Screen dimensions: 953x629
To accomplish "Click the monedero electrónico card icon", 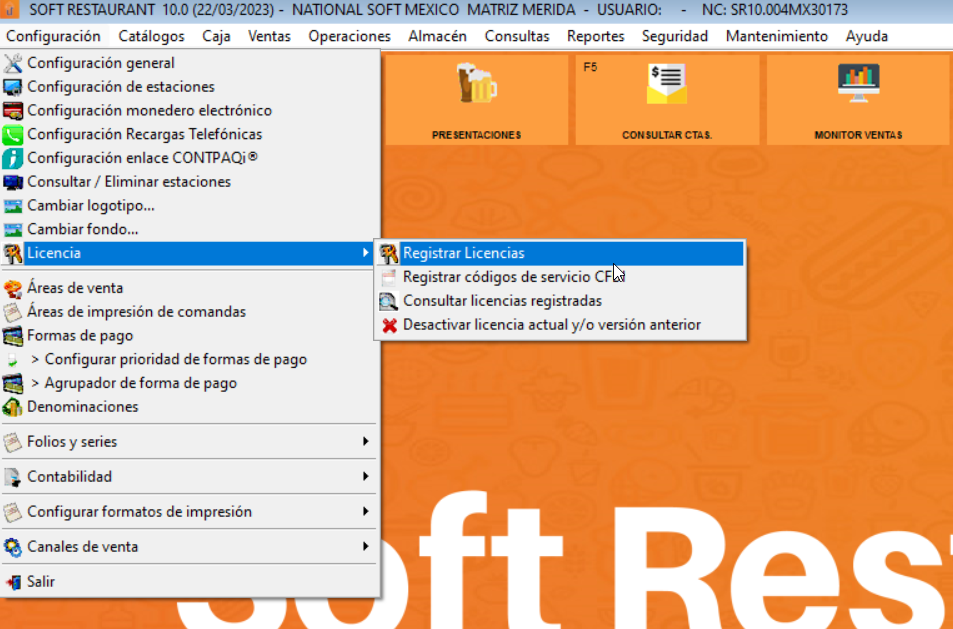I will 13,111.
